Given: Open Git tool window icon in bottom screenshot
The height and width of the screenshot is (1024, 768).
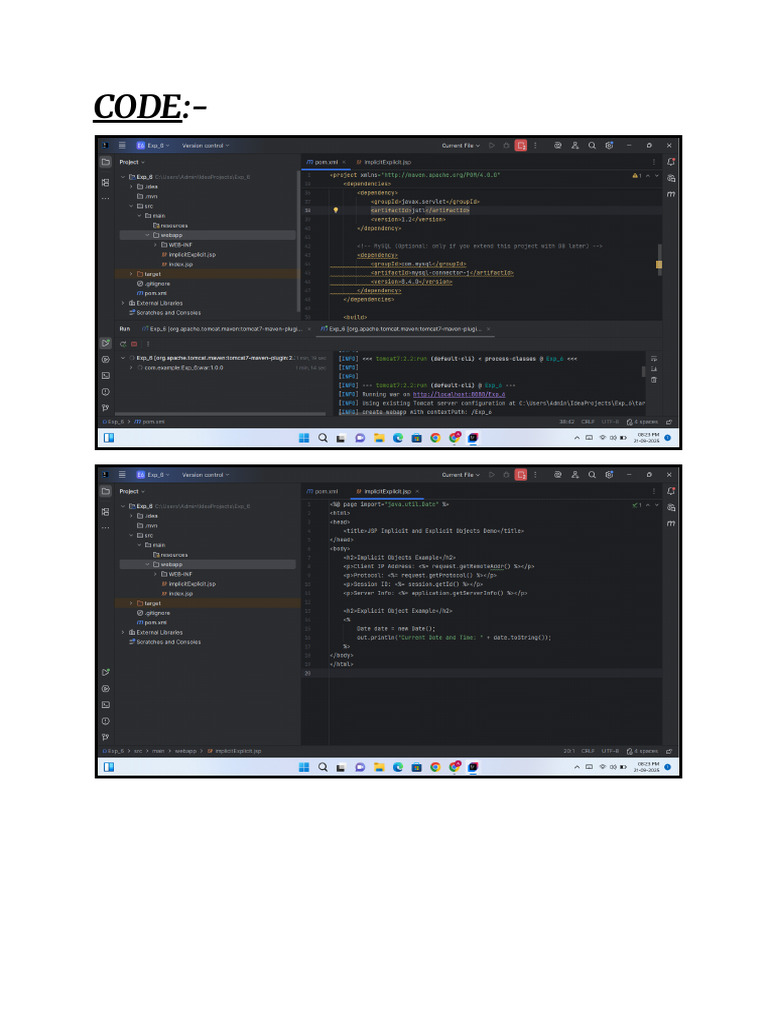Looking at the screenshot, I should click(x=106, y=737).
